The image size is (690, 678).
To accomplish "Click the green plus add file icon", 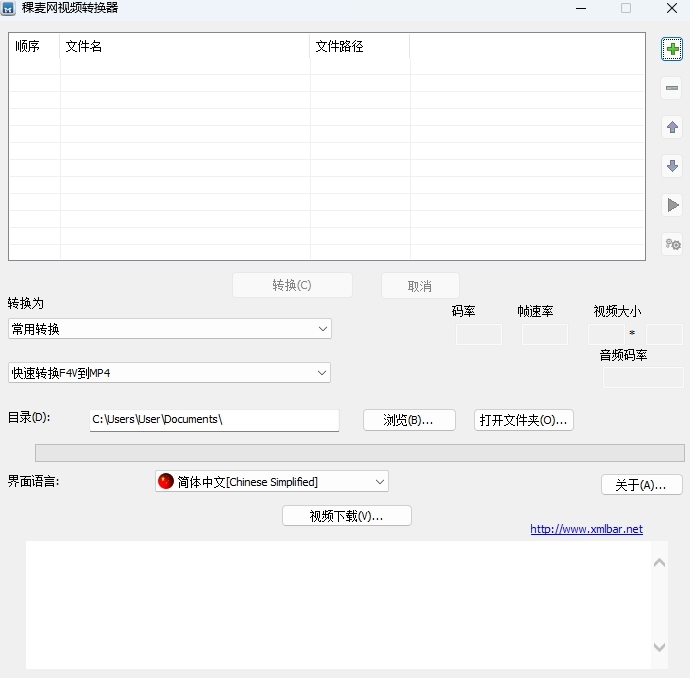I will (672, 50).
